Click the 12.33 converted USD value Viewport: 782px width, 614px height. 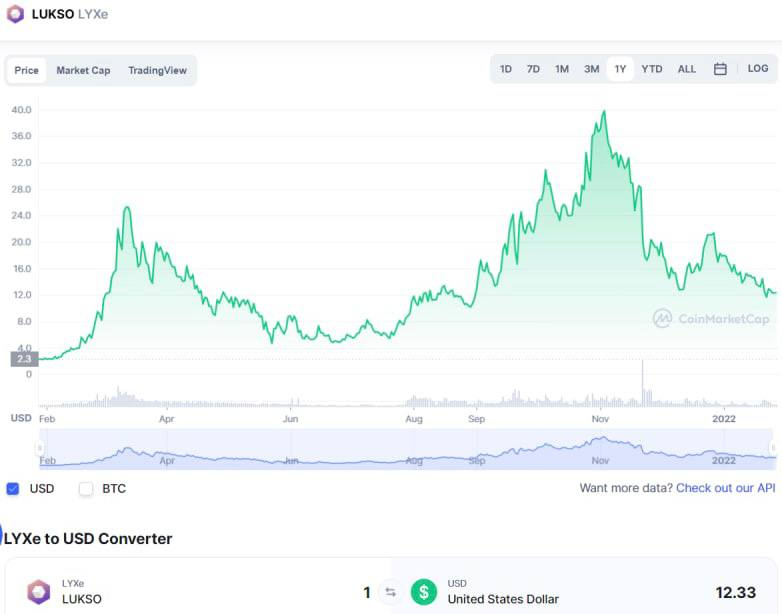point(736,593)
